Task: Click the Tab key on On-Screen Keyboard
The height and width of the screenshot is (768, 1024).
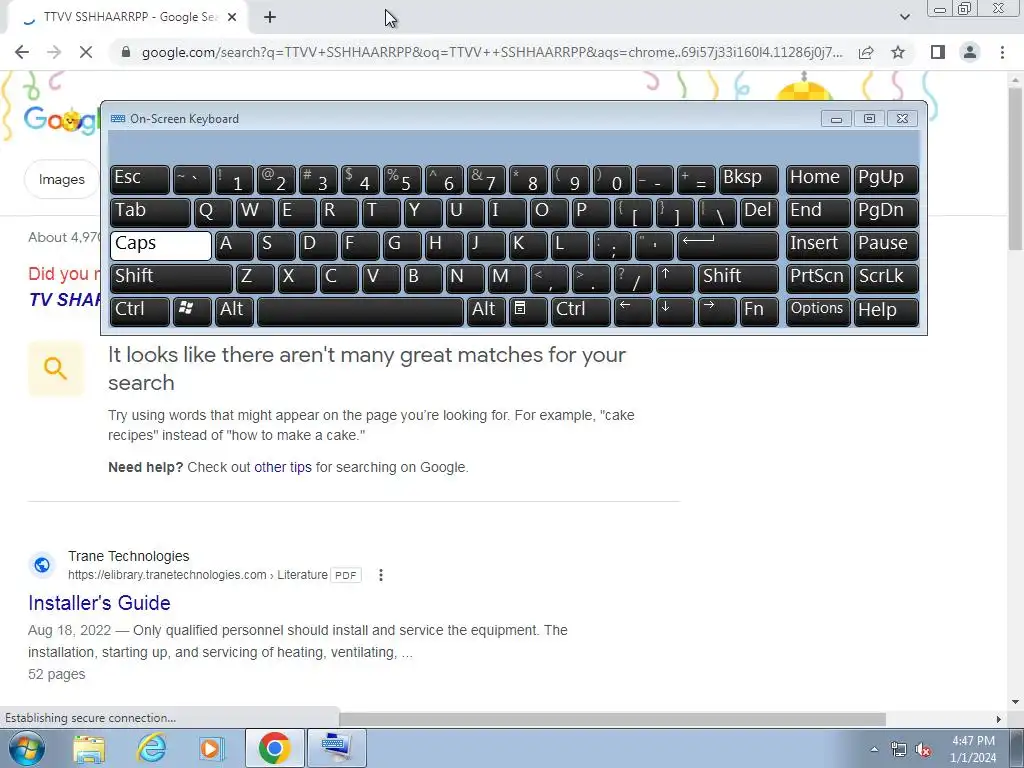Action: [150, 212]
